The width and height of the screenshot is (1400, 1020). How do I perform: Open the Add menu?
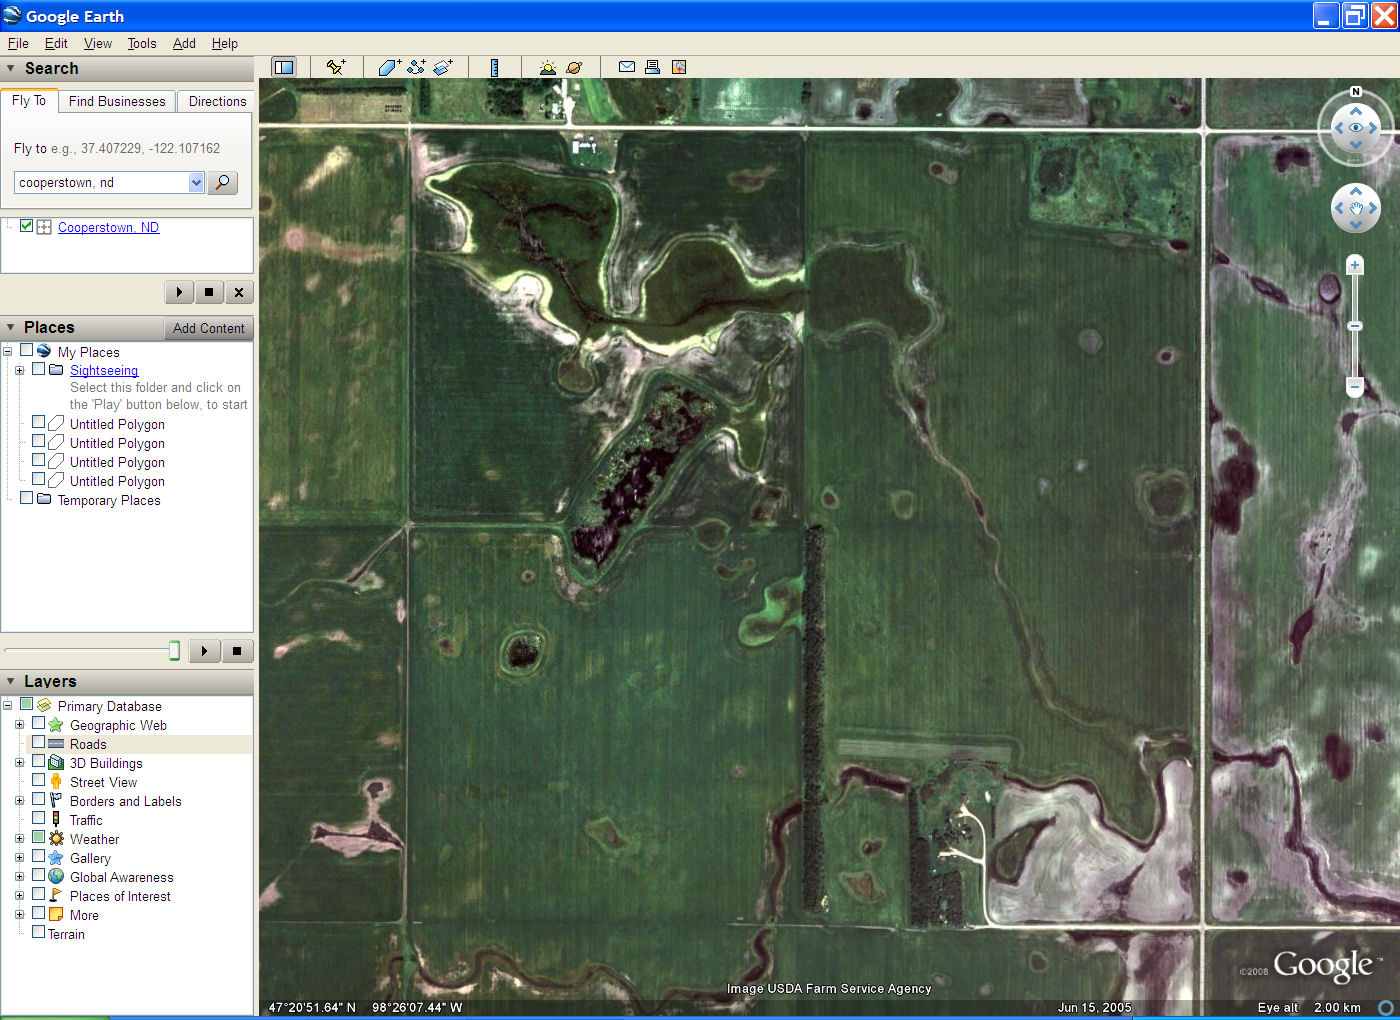tap(184, 44)
